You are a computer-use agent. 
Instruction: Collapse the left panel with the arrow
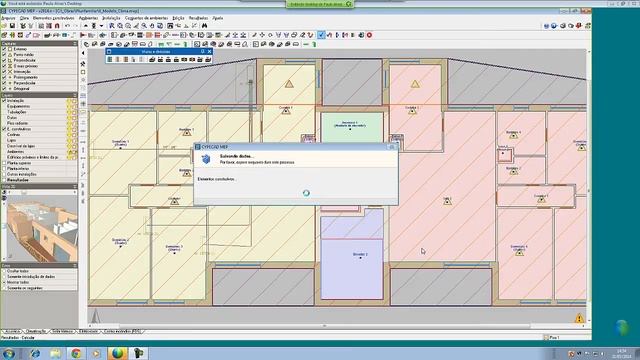tap(83, 53)
